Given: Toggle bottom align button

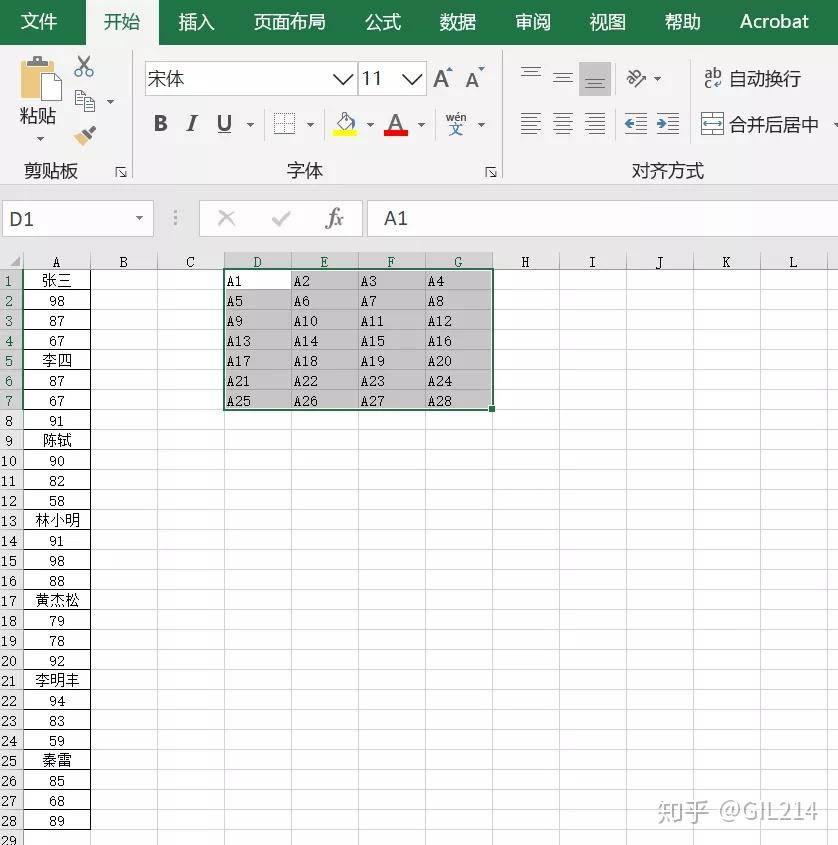Looking at the screenshot, I should pos(595,79).
